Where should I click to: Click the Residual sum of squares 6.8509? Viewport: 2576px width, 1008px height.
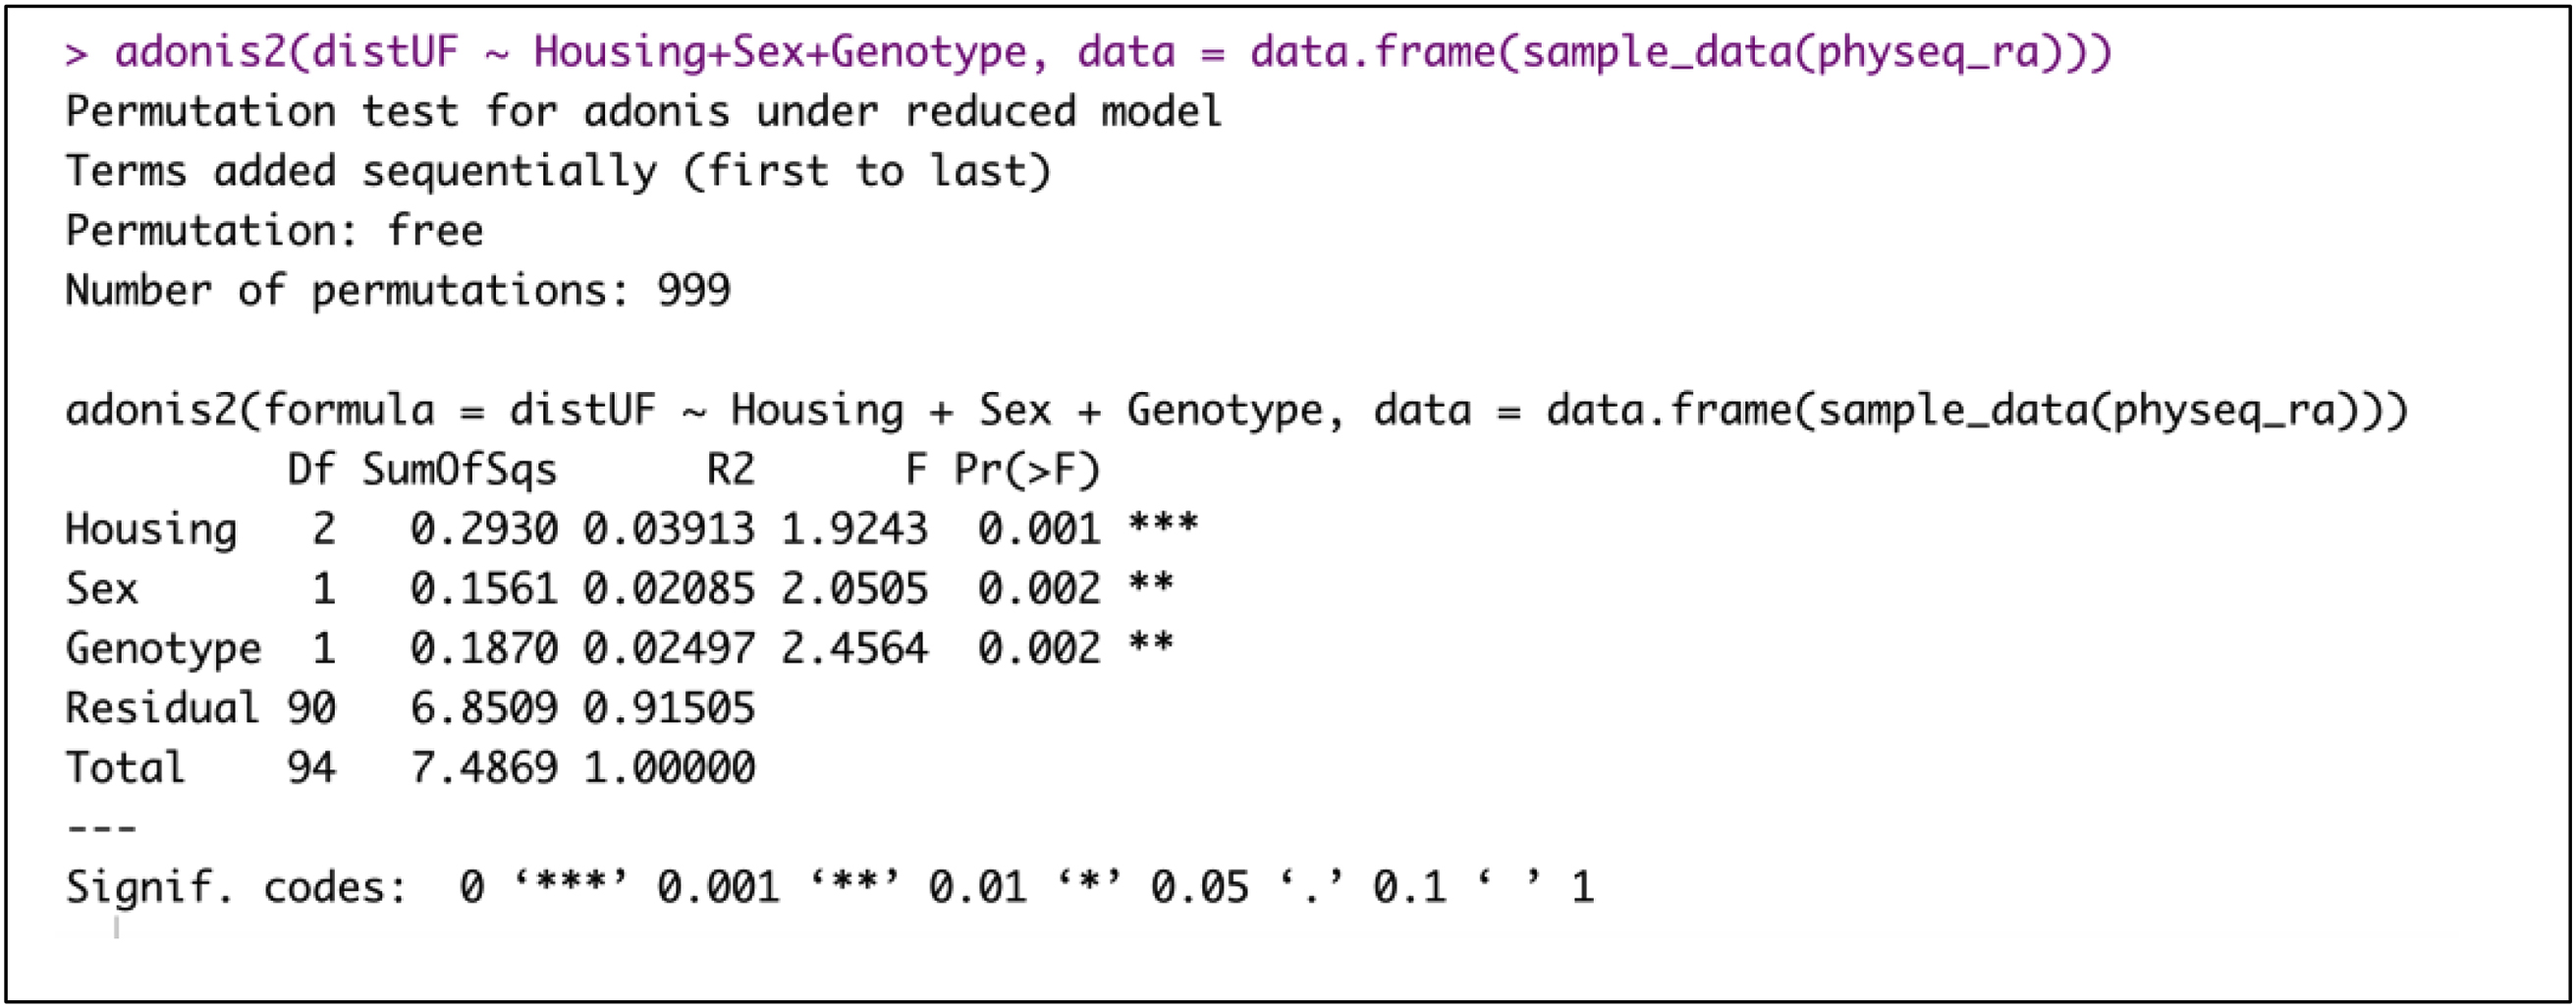484,708
